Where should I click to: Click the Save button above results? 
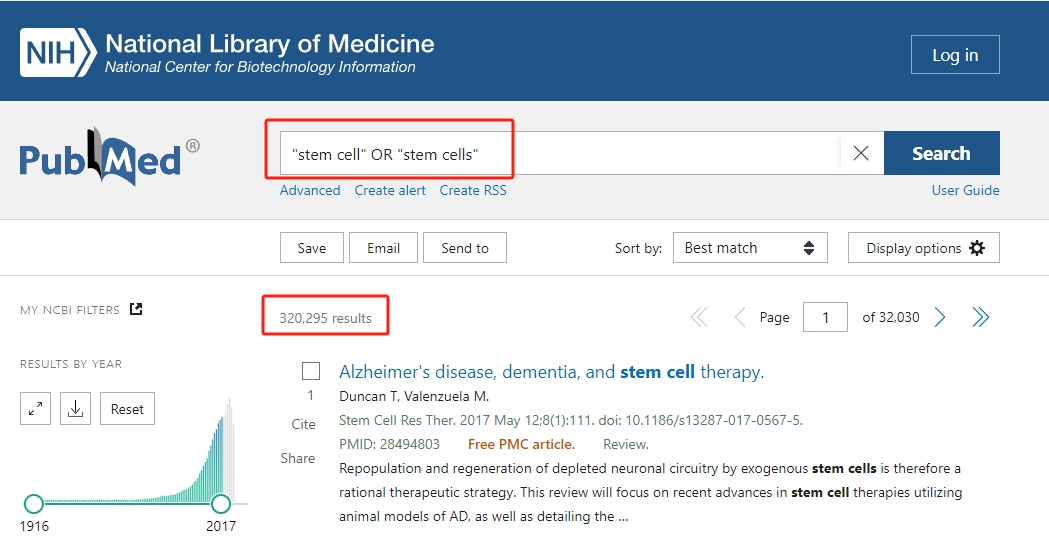click(312, 248)
